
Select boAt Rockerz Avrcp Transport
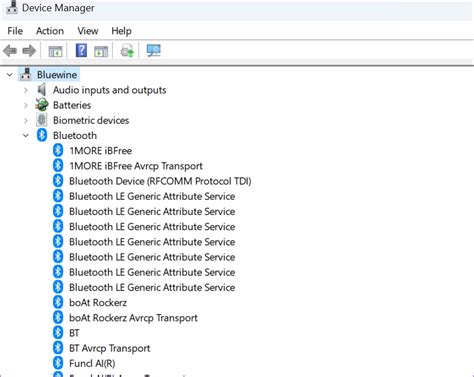[x=133, y=318]
